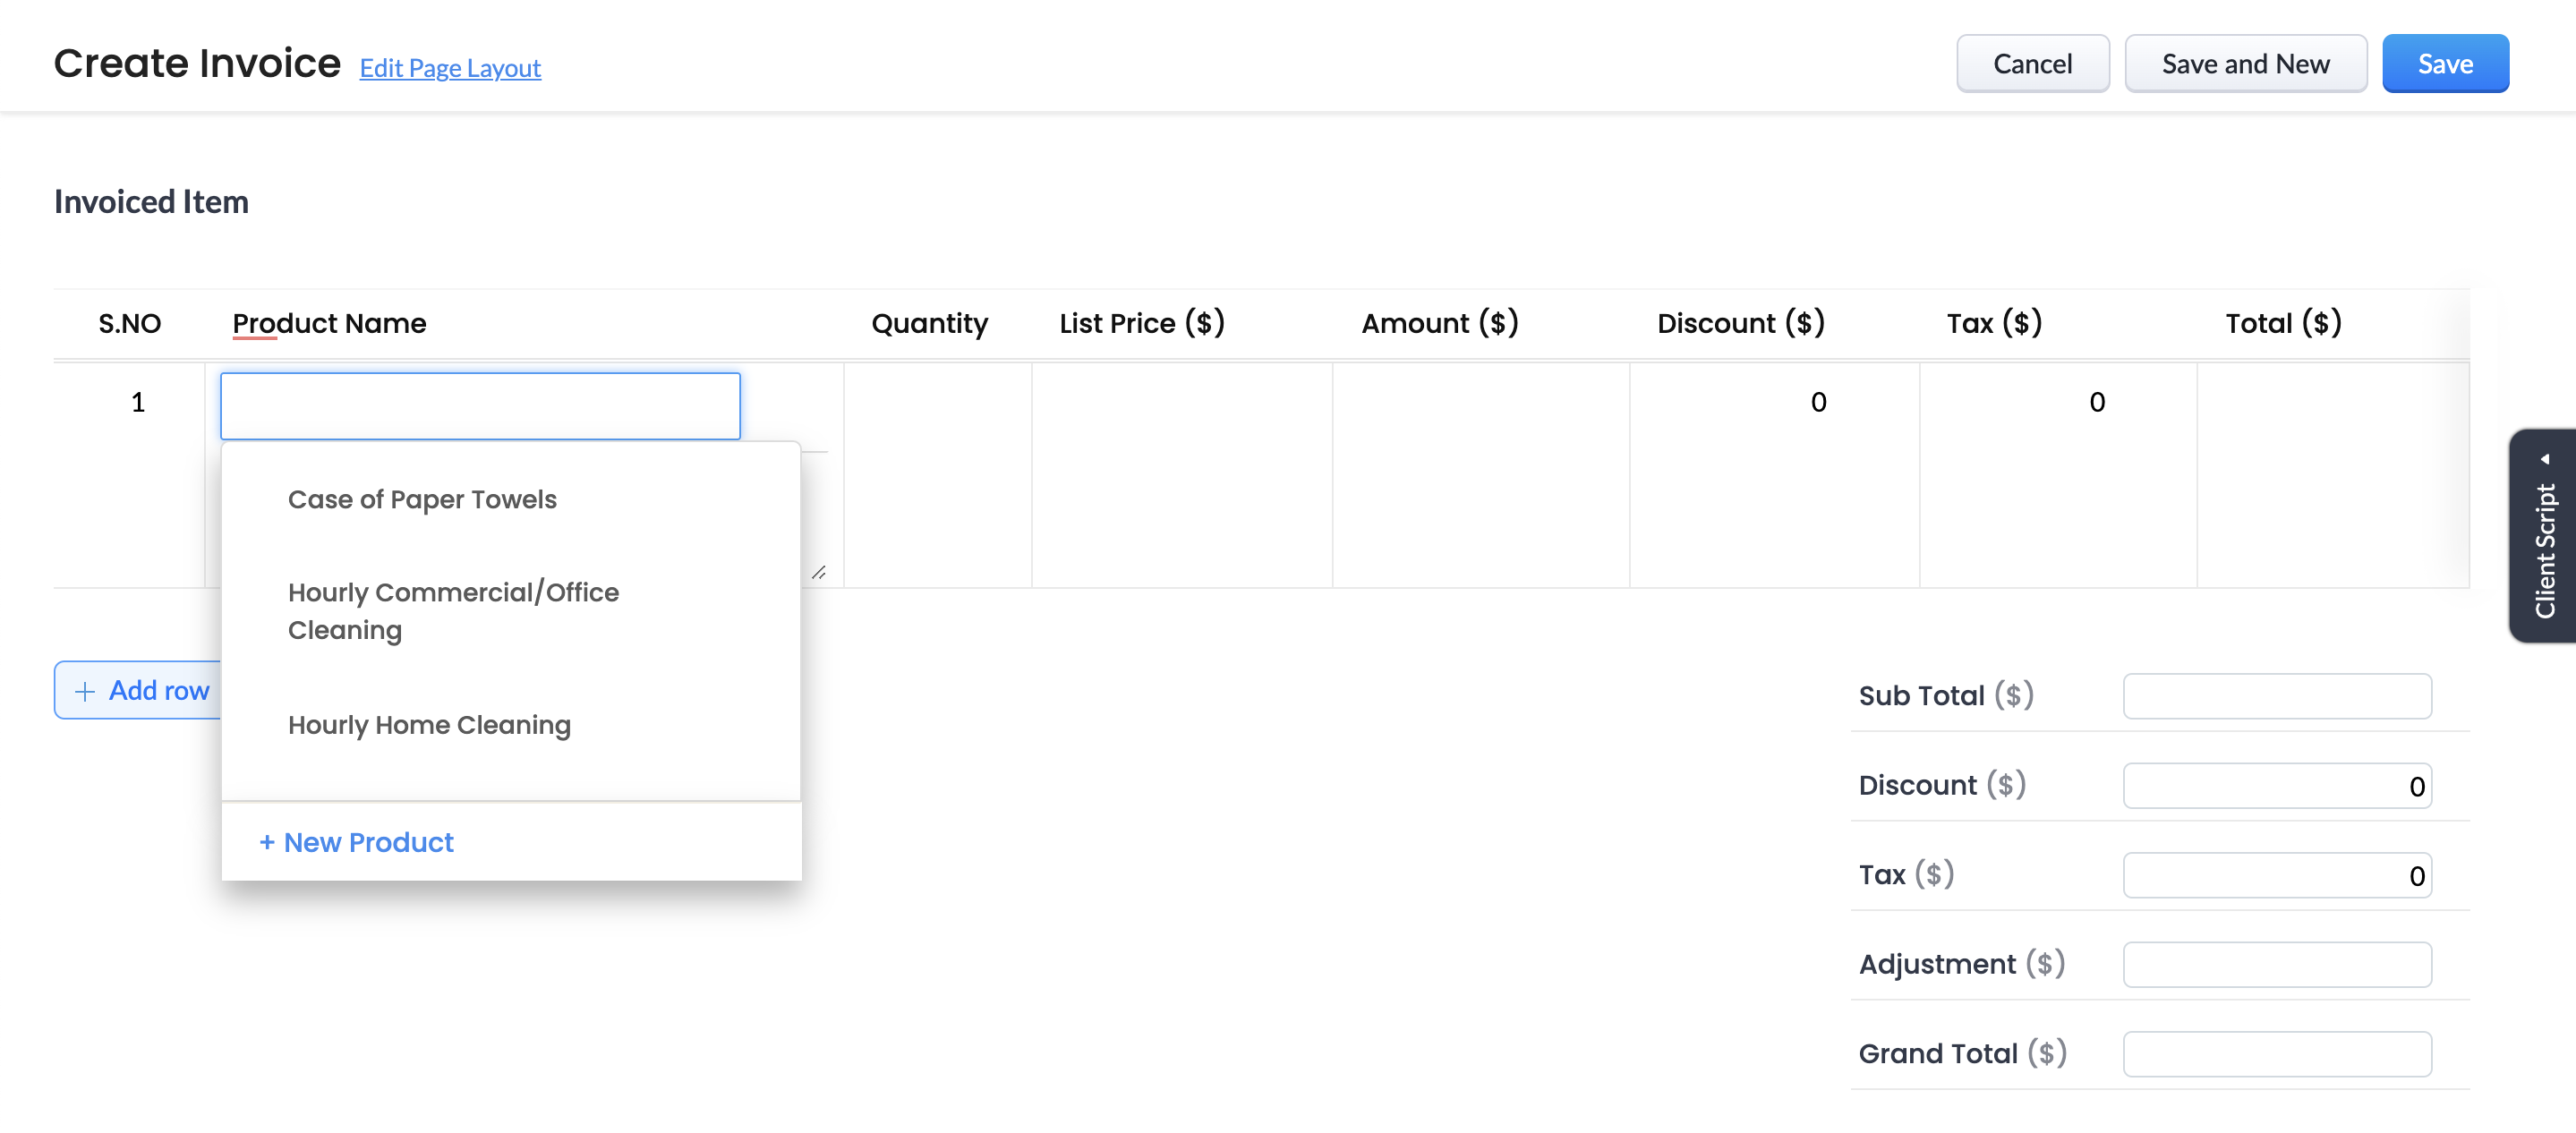Click the Sub Total input box
Viewport: 2576px width, 1133px height.
point(2276,696)
